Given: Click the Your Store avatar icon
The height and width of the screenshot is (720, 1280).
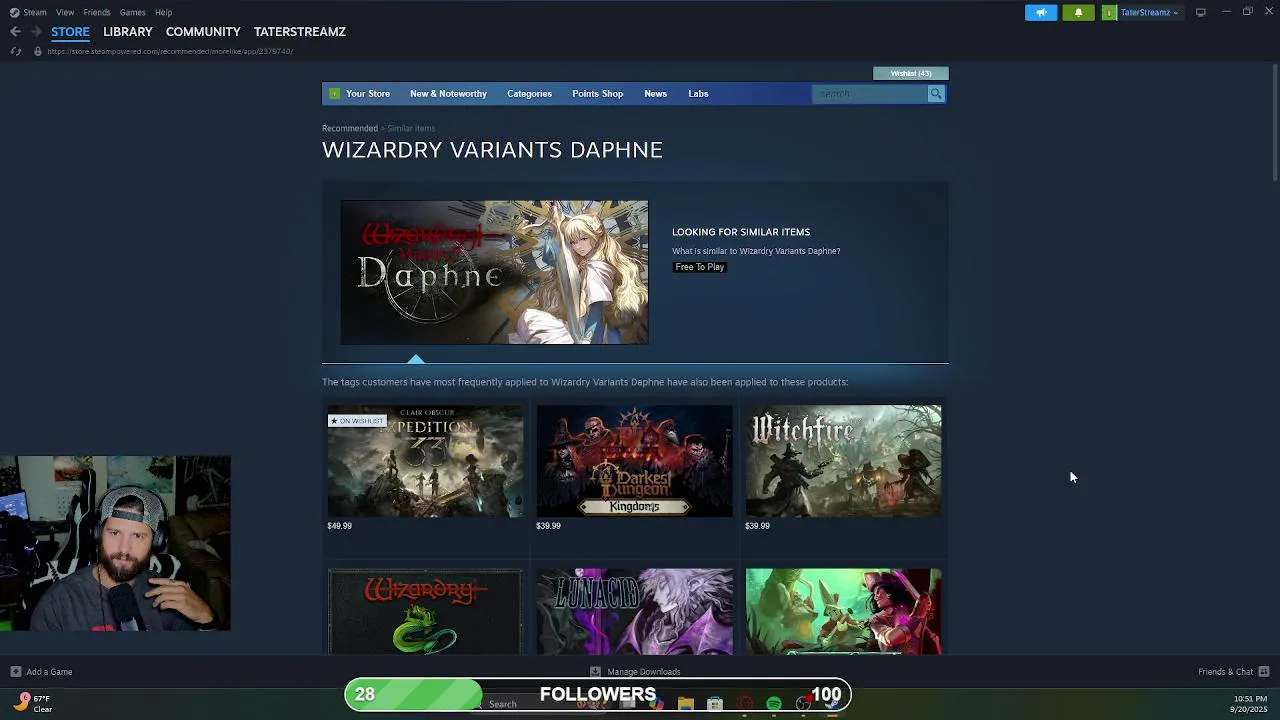Looking at the screenshot, I should 335,94.
